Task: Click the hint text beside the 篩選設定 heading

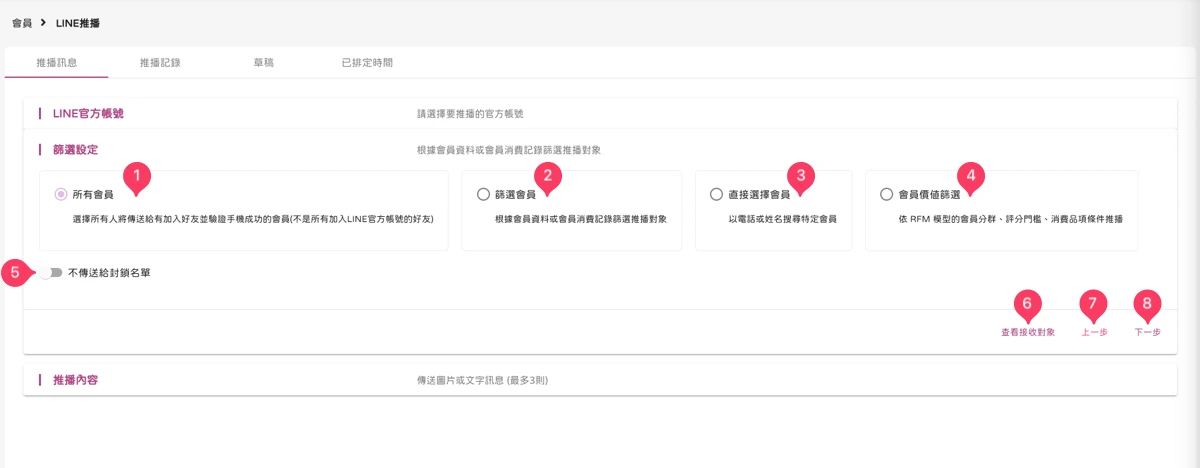Action: click(508, 149)
